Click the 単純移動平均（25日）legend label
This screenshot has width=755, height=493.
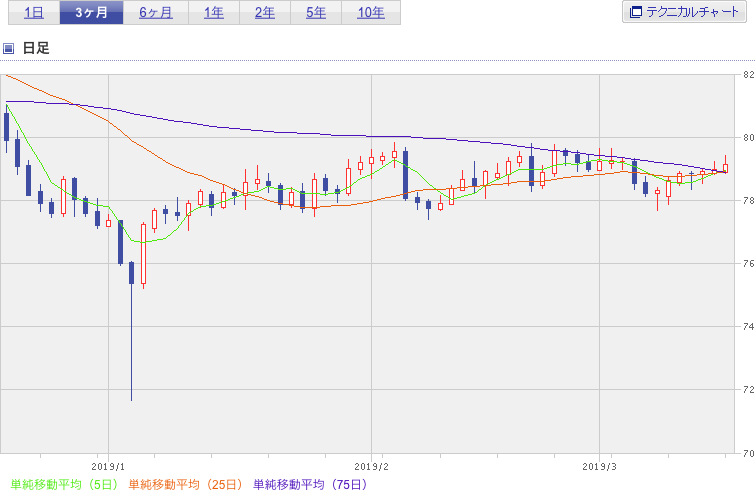coord(185,484)
